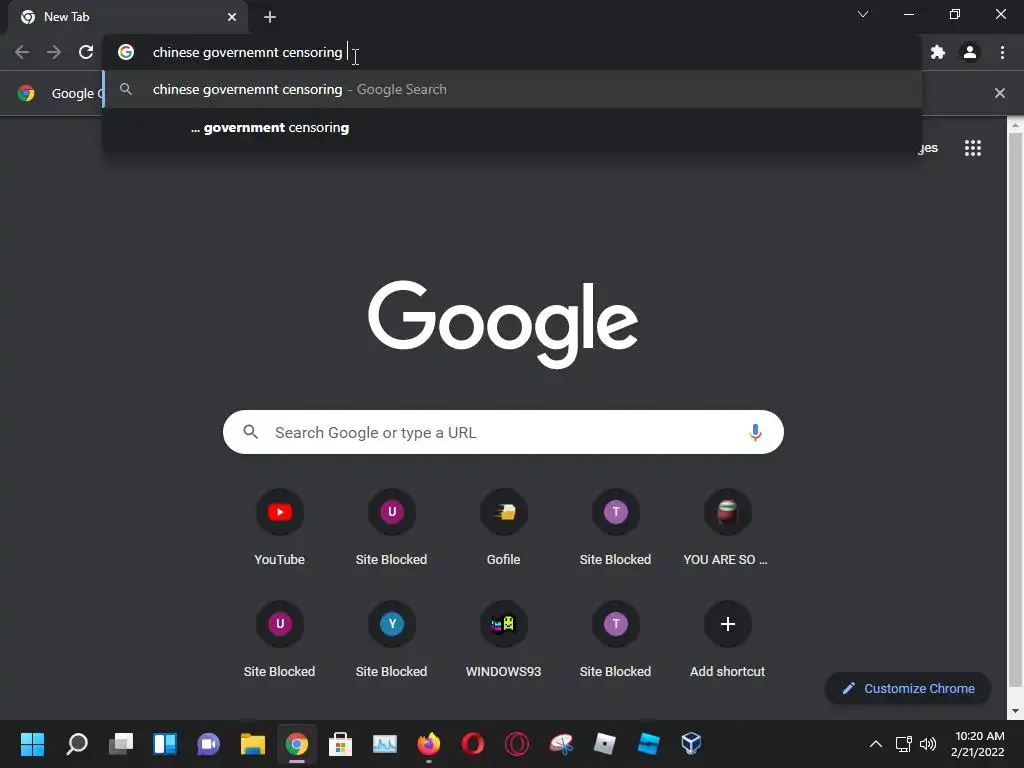Open the volume control in tray
The image size is (1024, 768).
(928, 744)
